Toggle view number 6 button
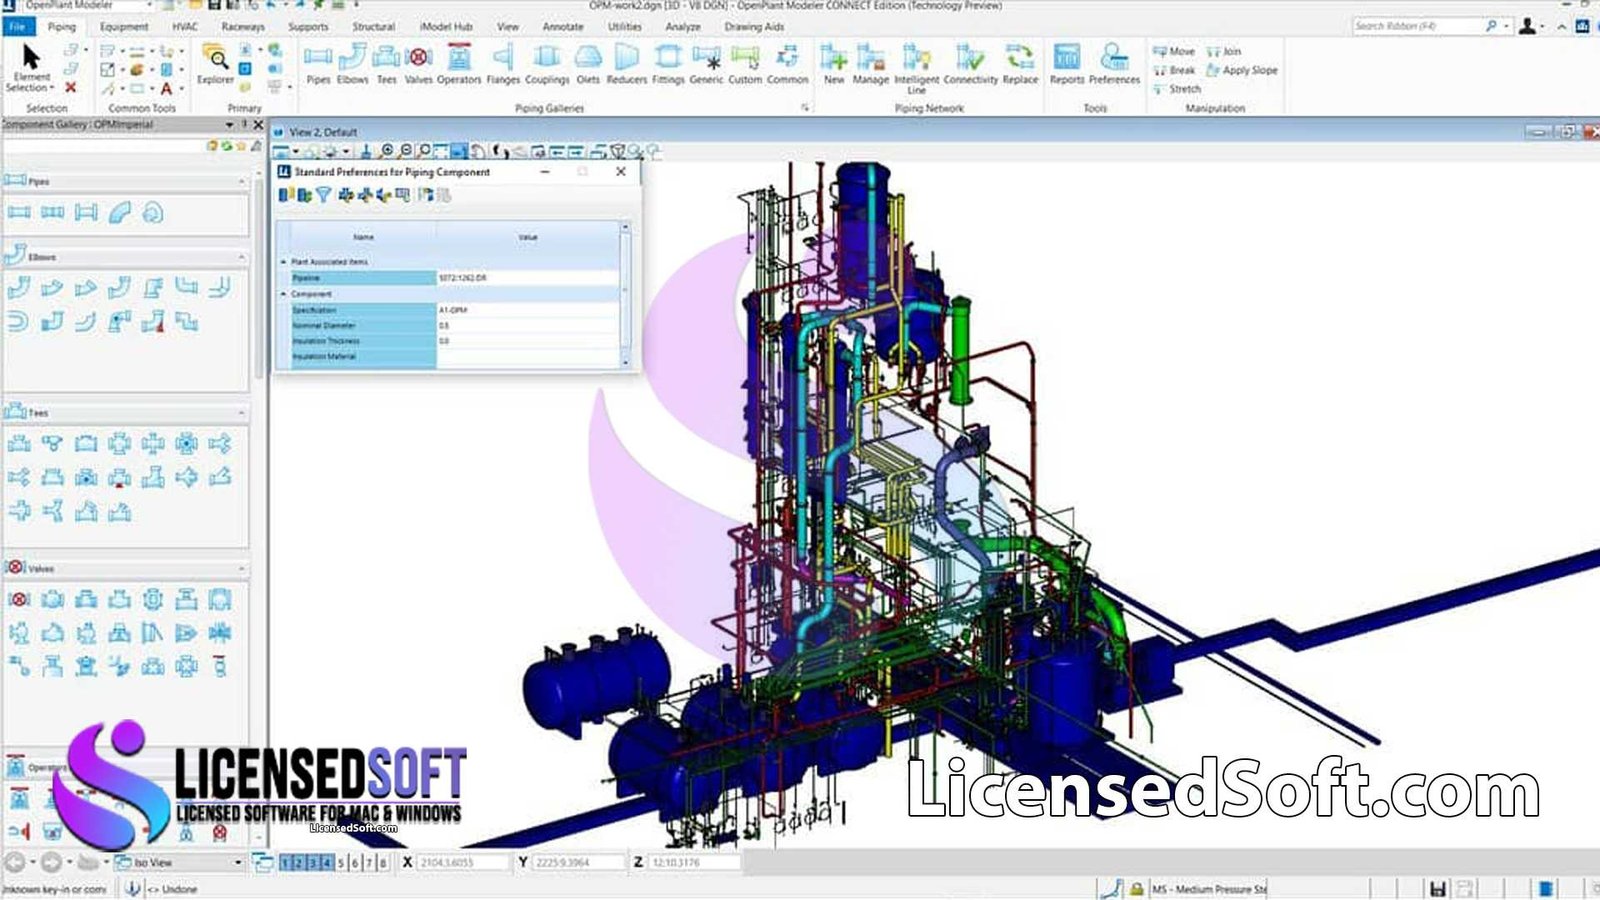 354,862
